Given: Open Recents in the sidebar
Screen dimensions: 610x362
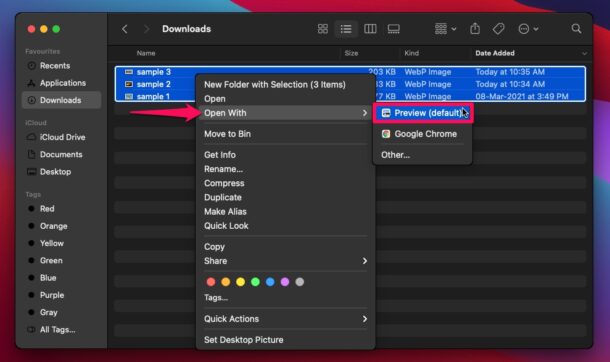Looking at the screenshot, I should pyautogui.click(x=62, y=66).
